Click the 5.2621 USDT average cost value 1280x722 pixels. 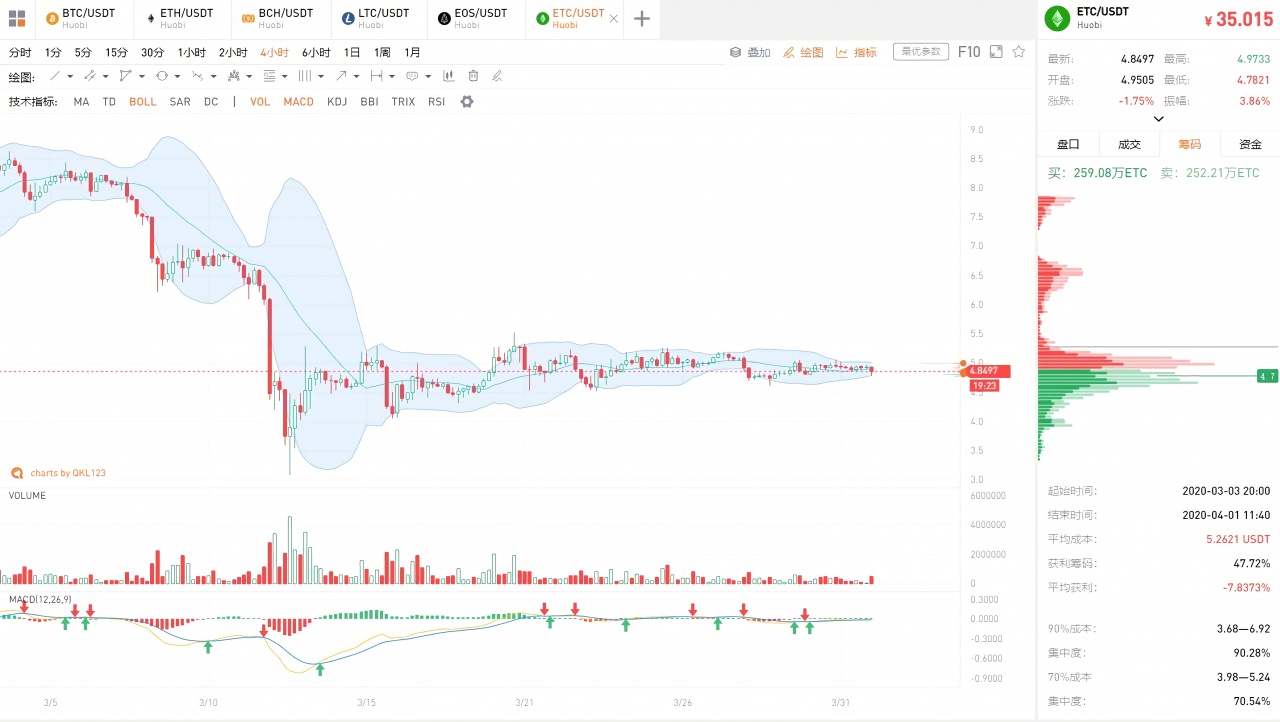point(1238,539)
